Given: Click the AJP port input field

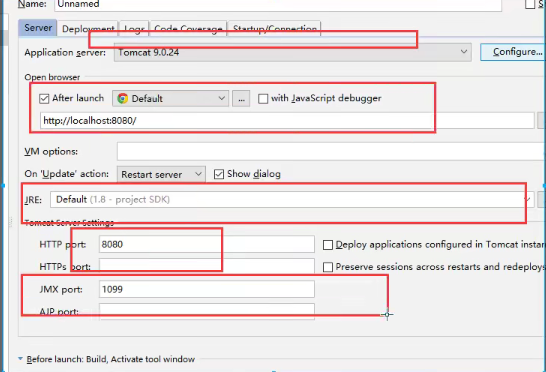Looking at the screenshot, I should pyautogui.click(x=207, y=311).
